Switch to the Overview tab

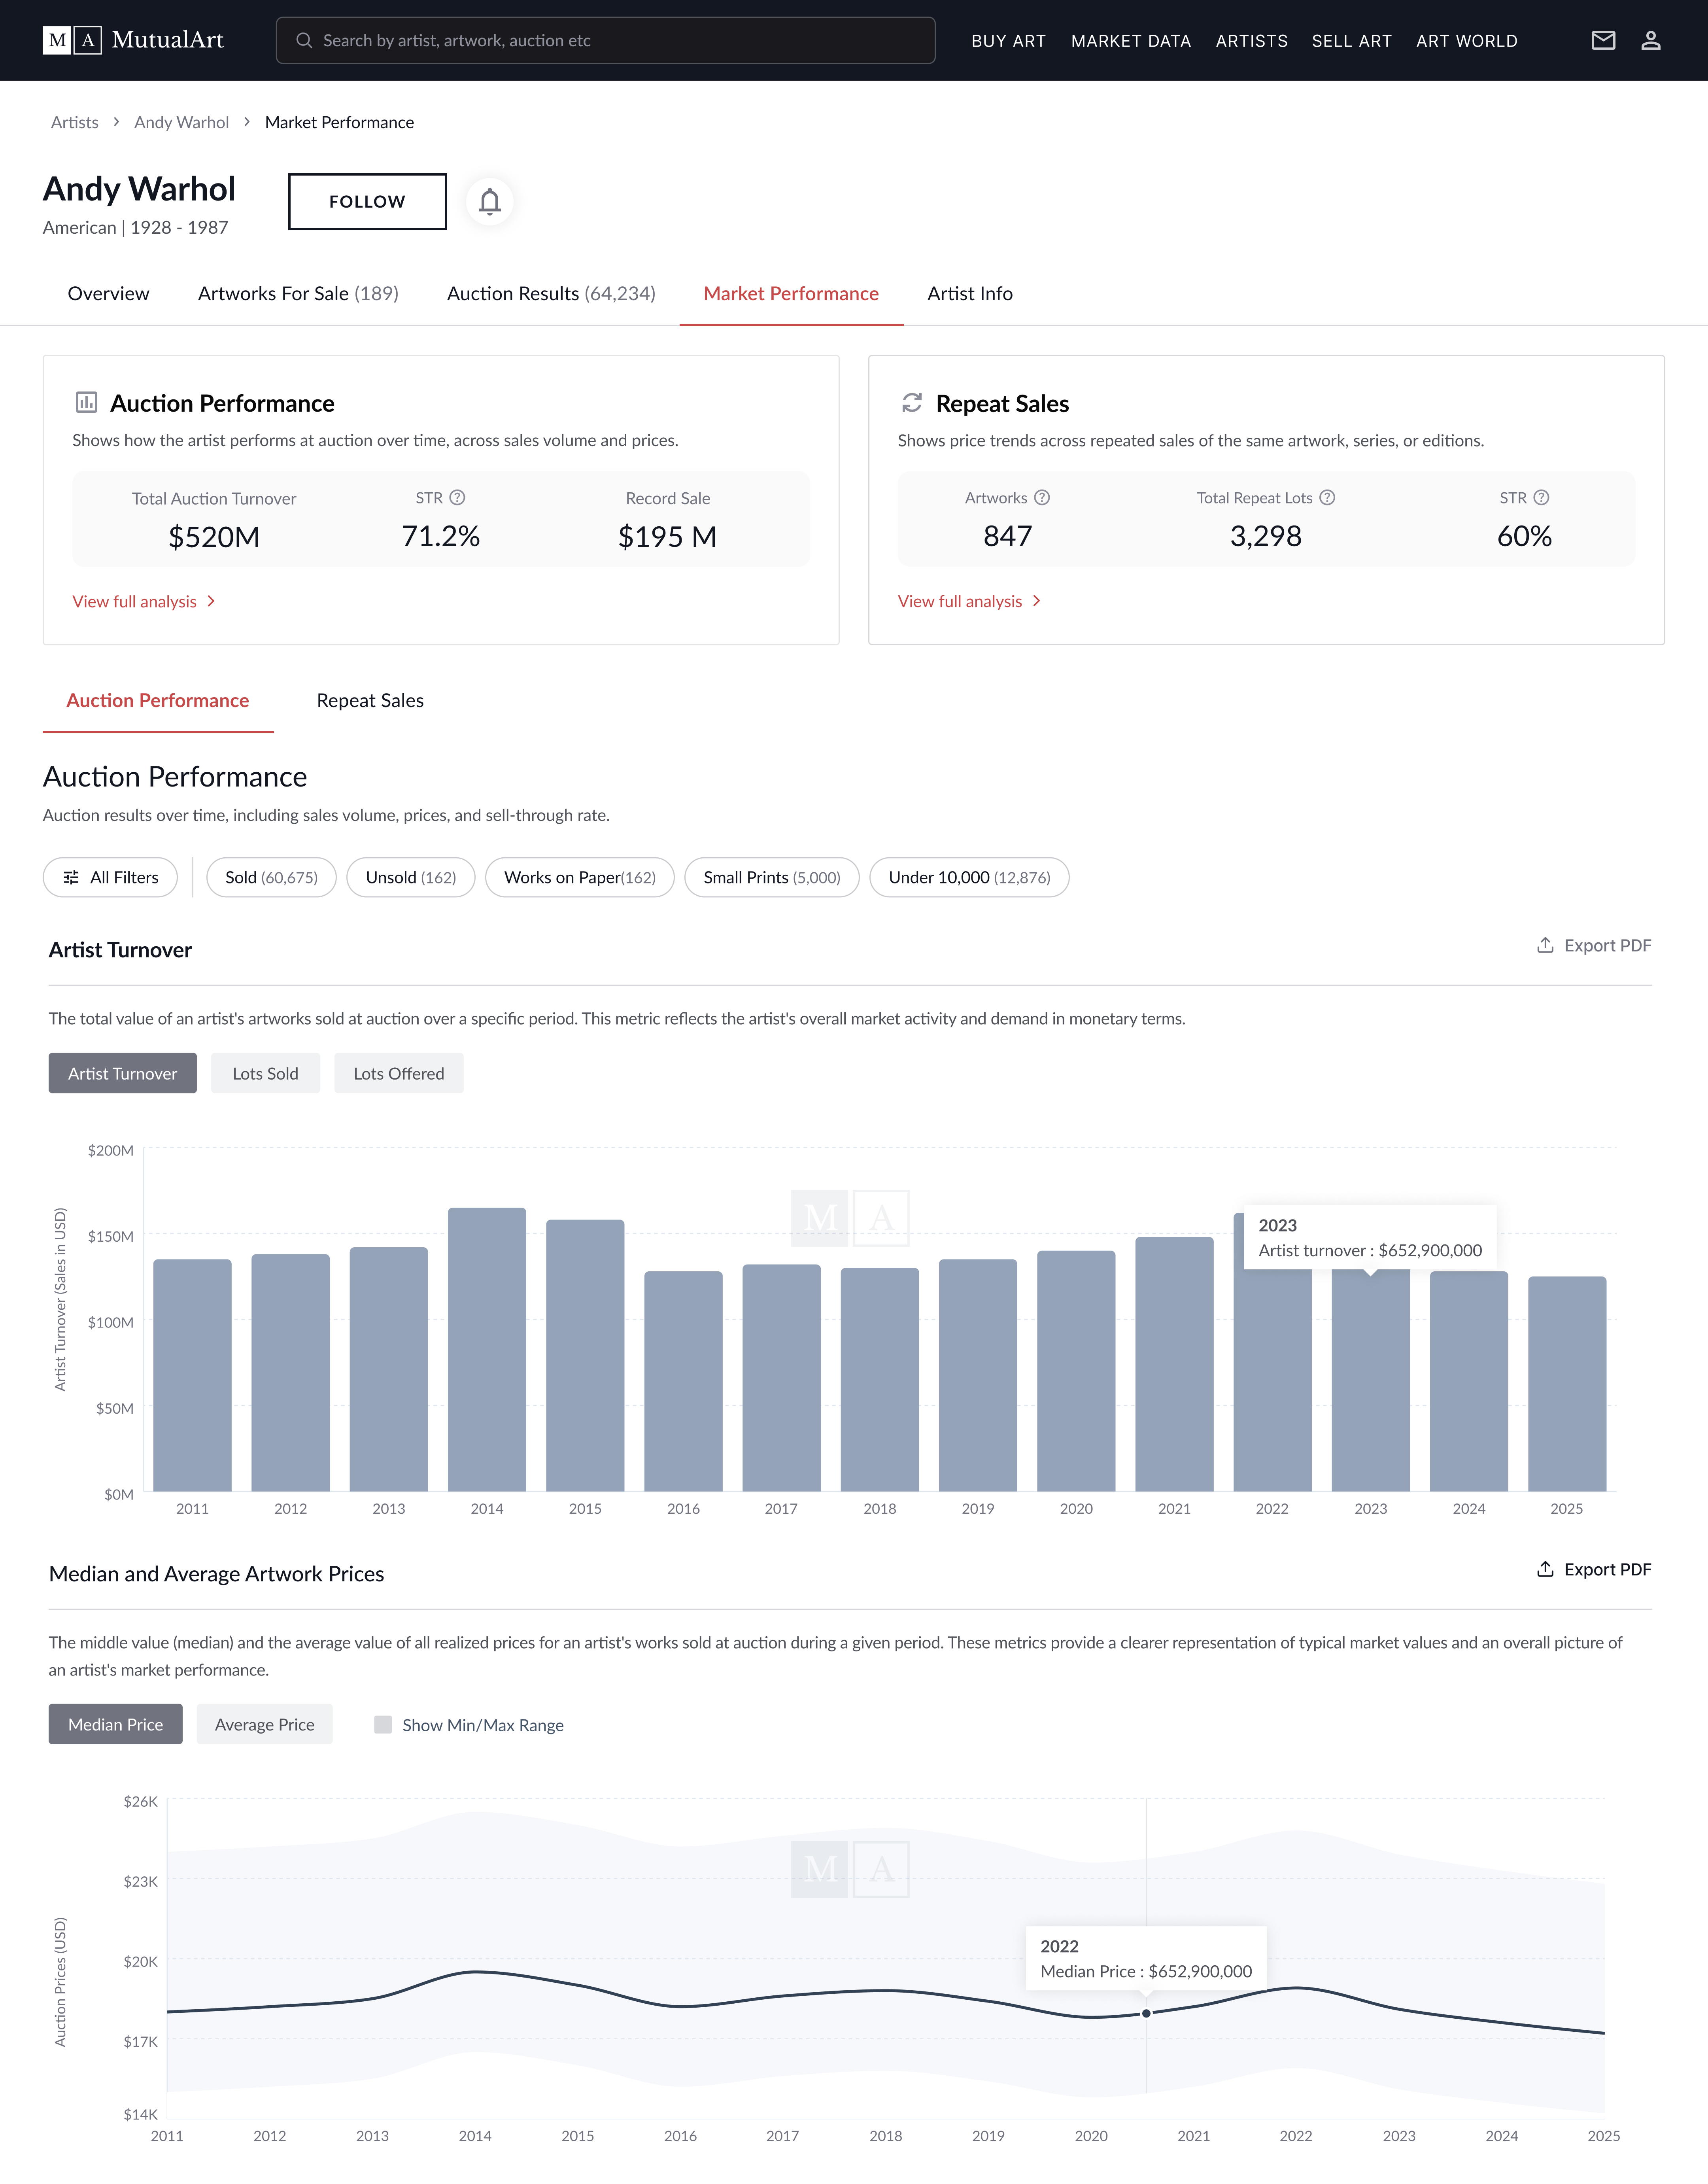tap(108, 293)
